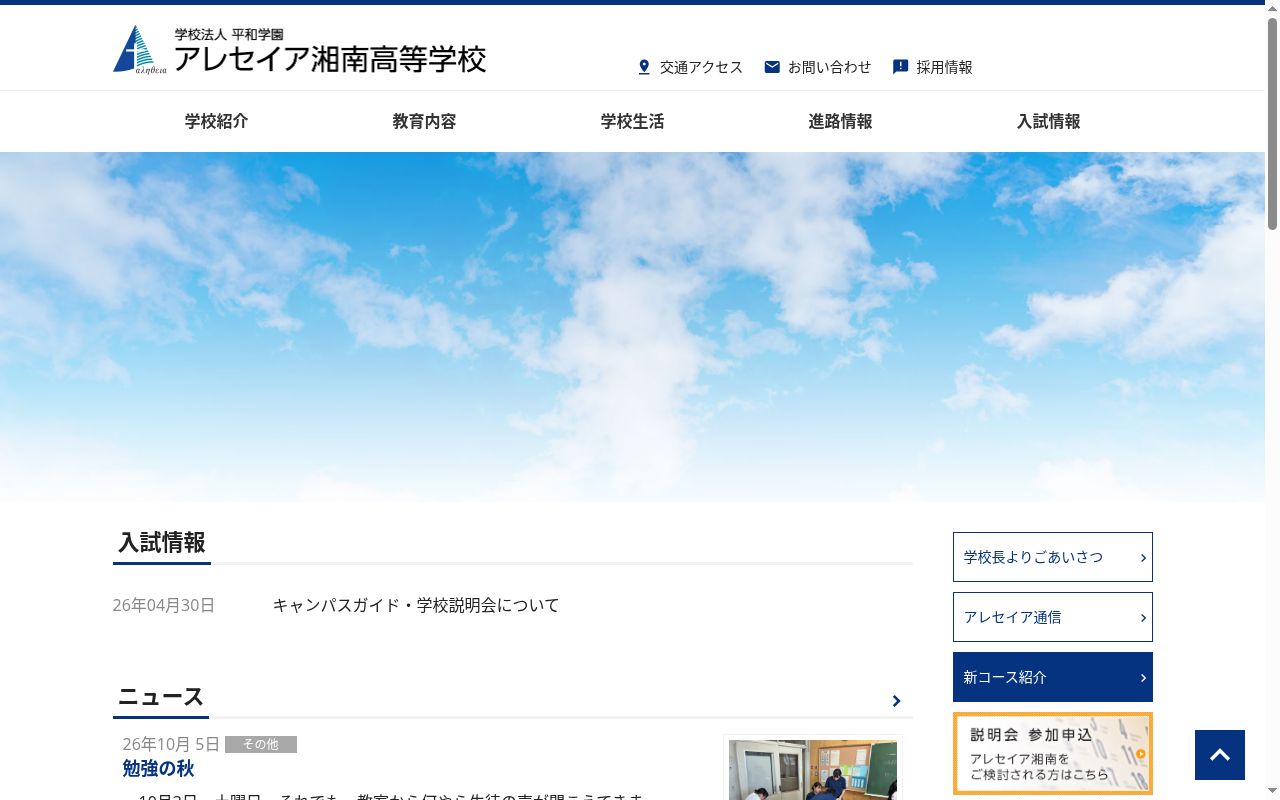The width and height of the screenshot is (1280, 800).
Task: Click the その他 category tag
Action: (x=261, y=744)
